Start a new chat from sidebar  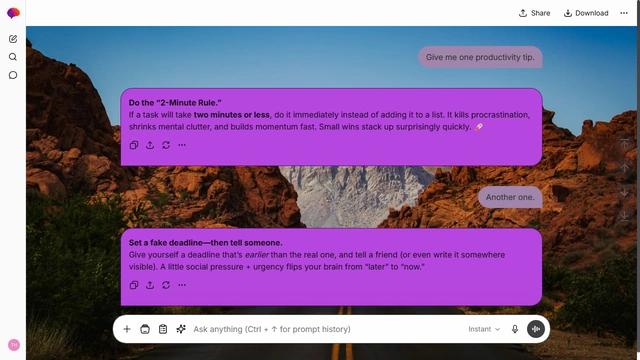click(13, 39)
